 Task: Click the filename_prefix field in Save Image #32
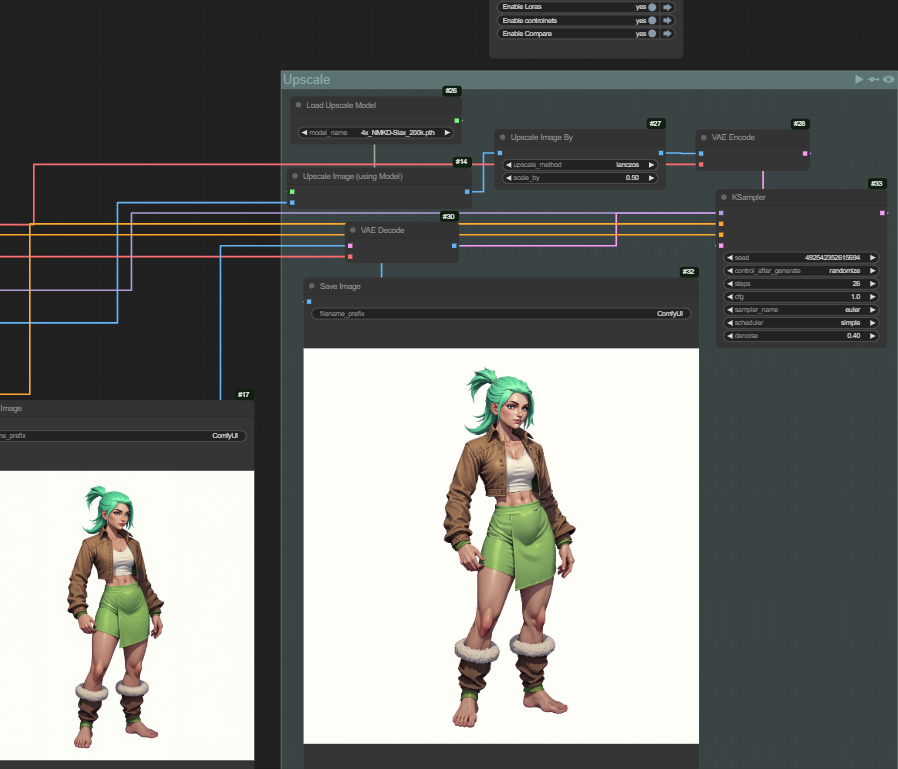pos(501,314)
